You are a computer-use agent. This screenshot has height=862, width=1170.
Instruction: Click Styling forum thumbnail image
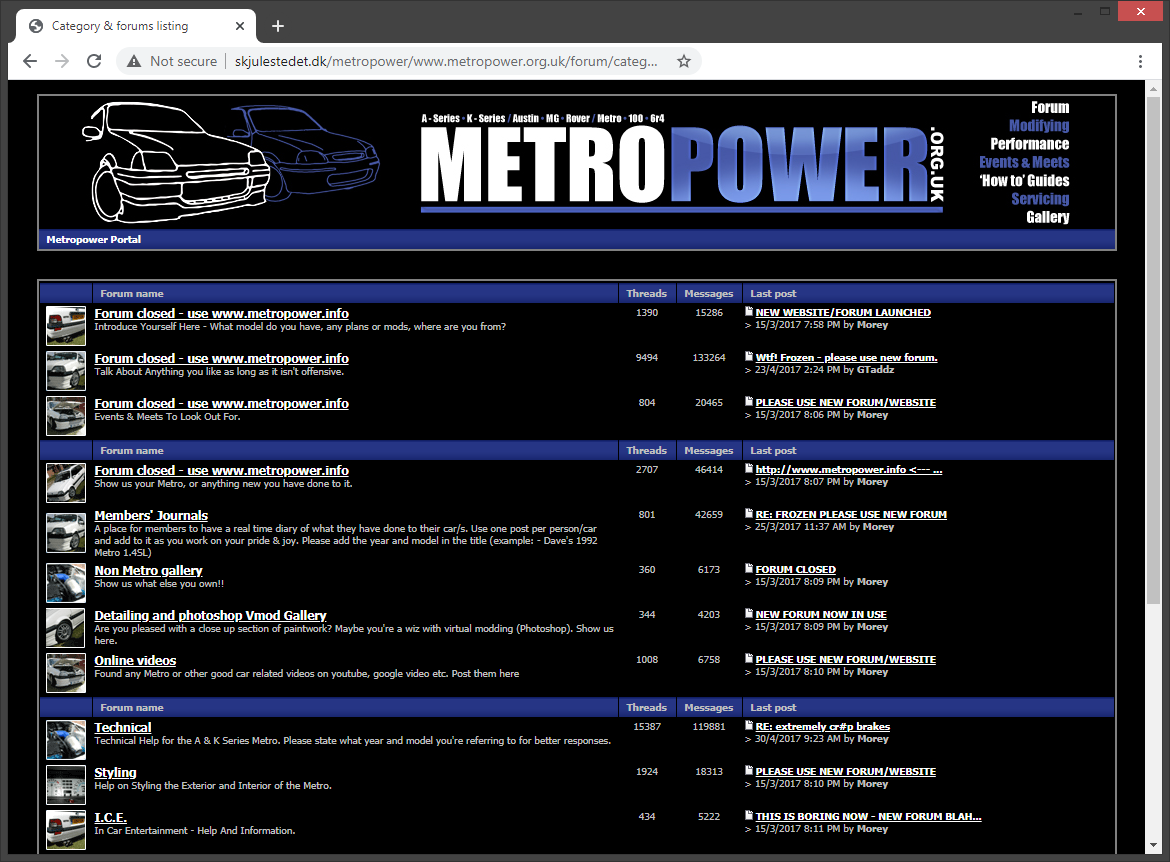pyautogui.click(x=66, y=784)
